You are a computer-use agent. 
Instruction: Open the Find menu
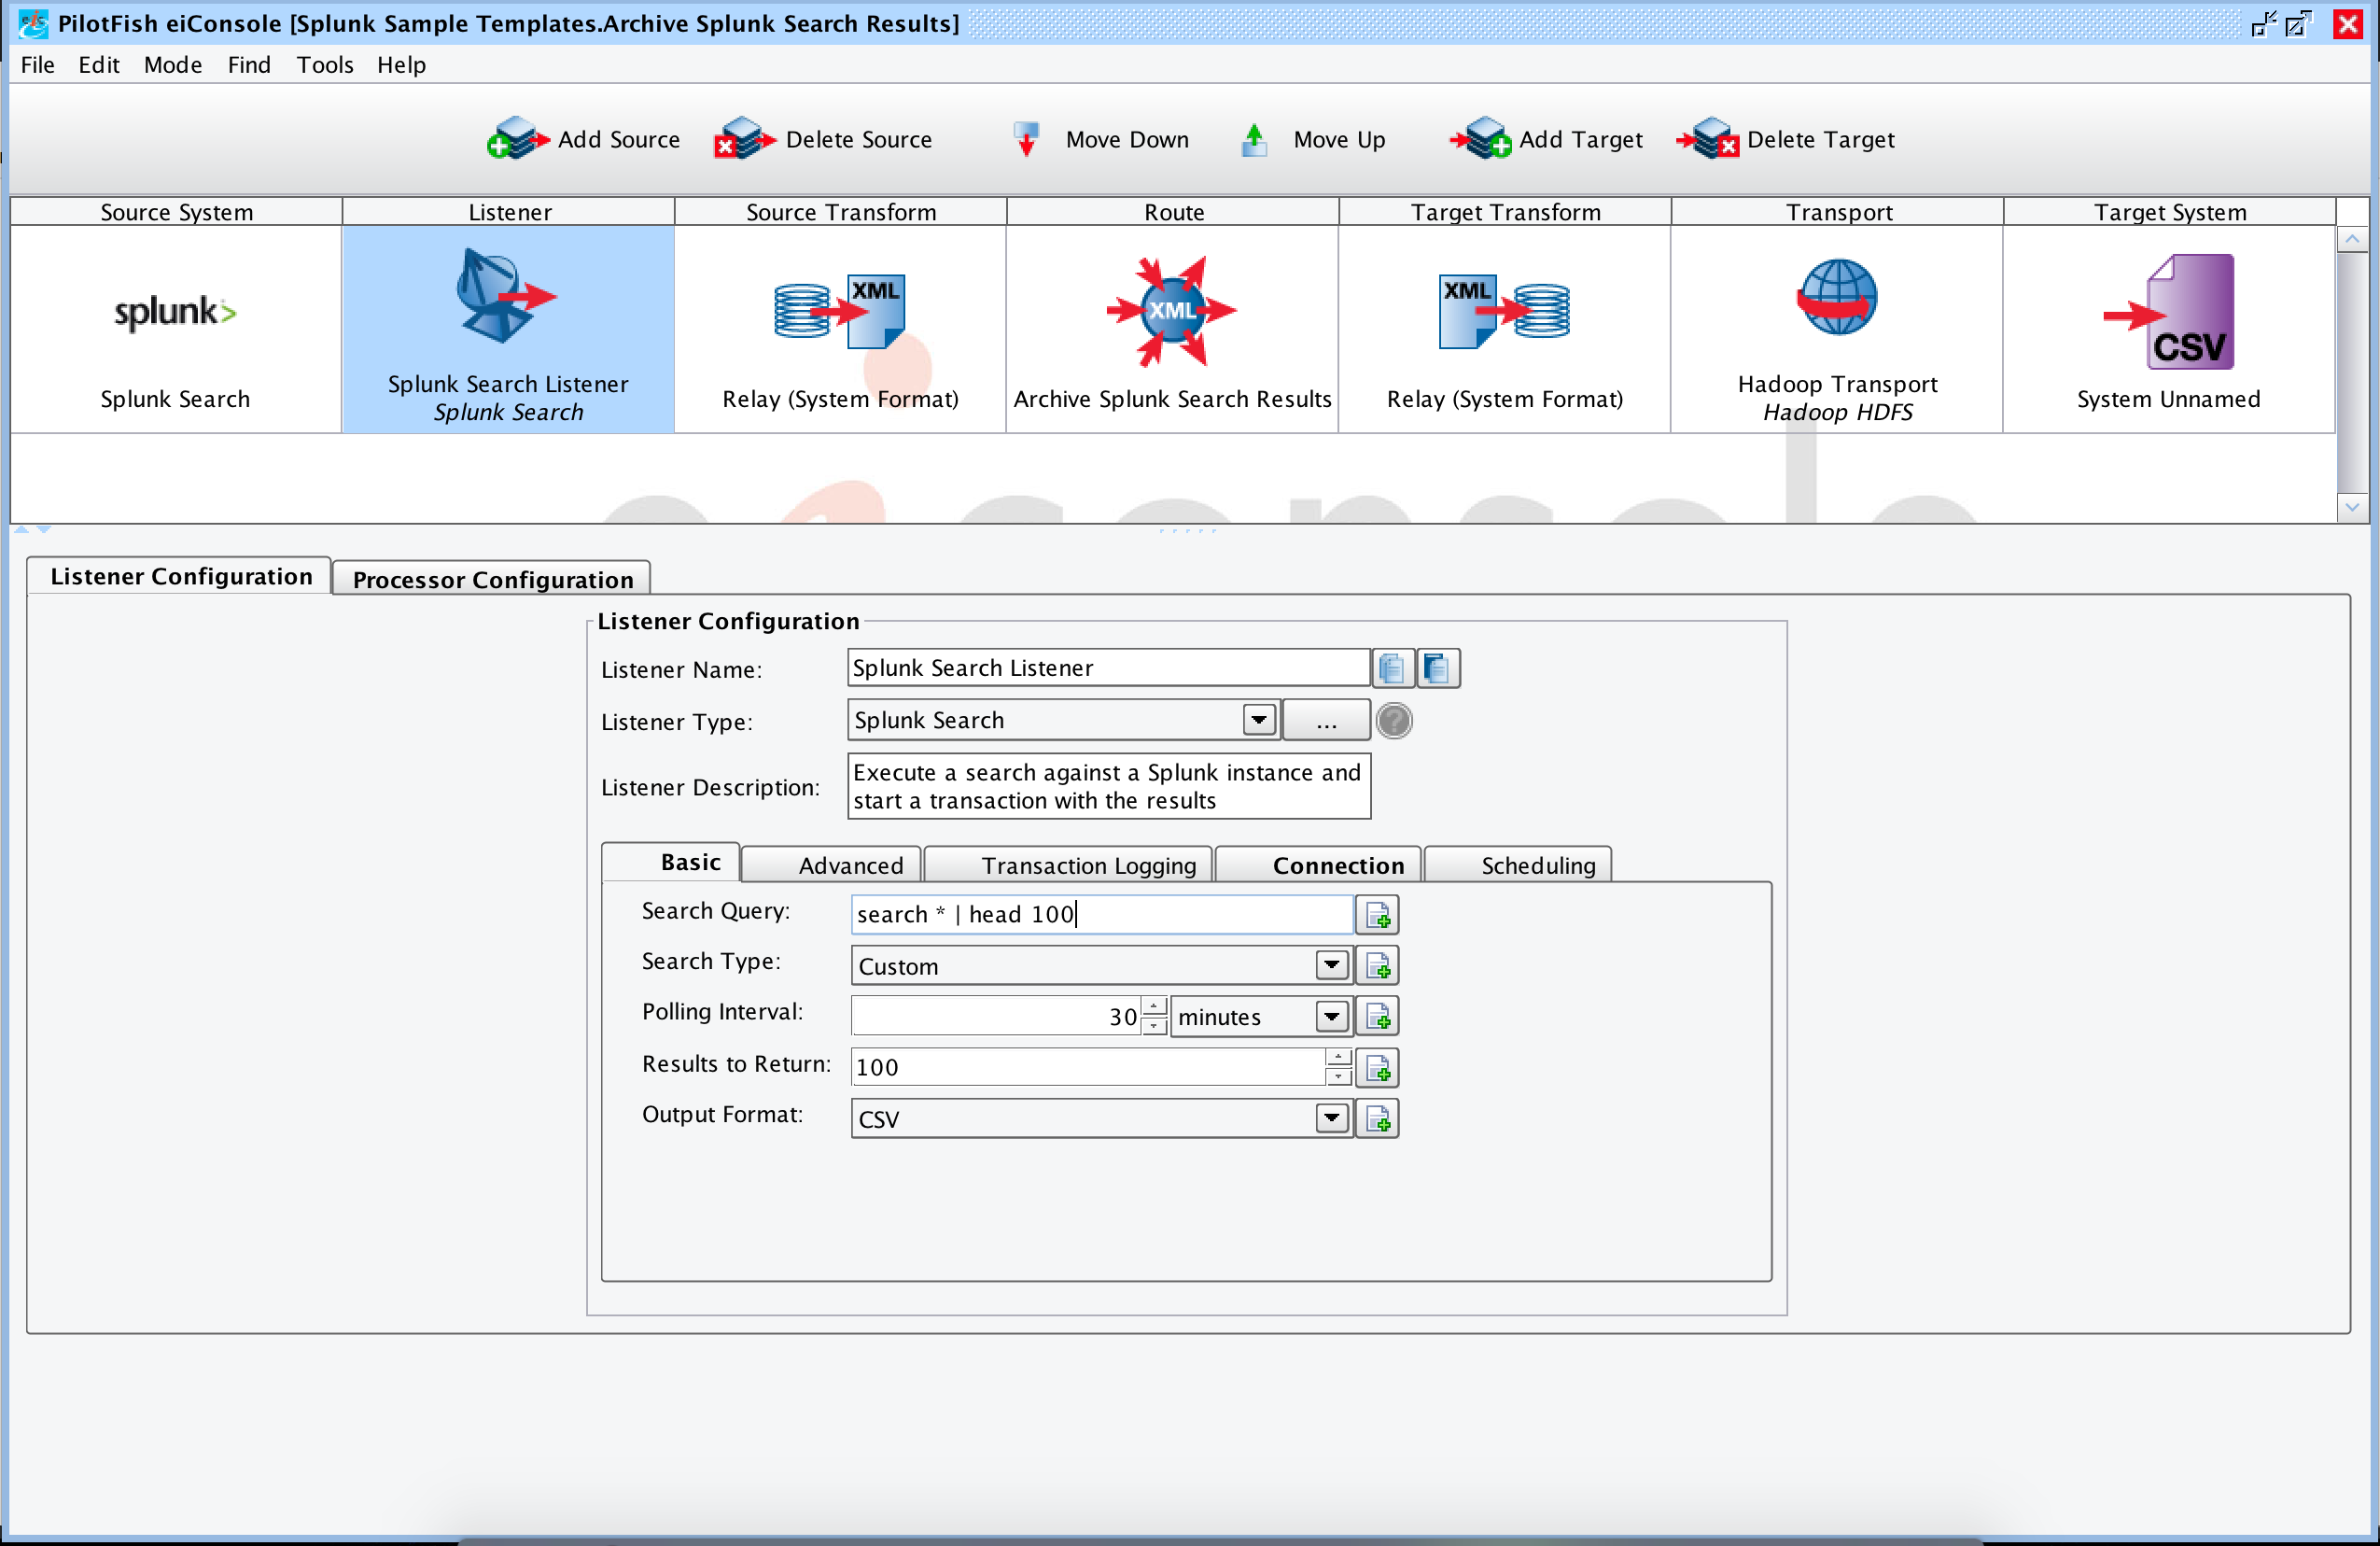click(x=249, y=65)
